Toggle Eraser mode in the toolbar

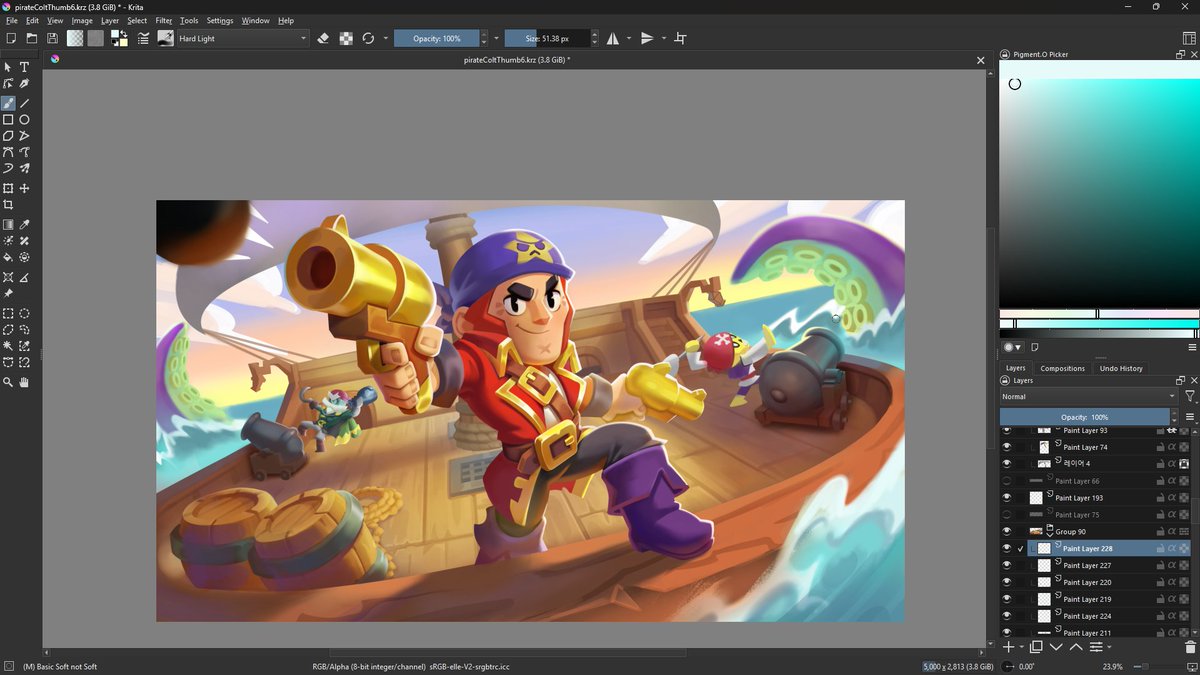(323, 38)
